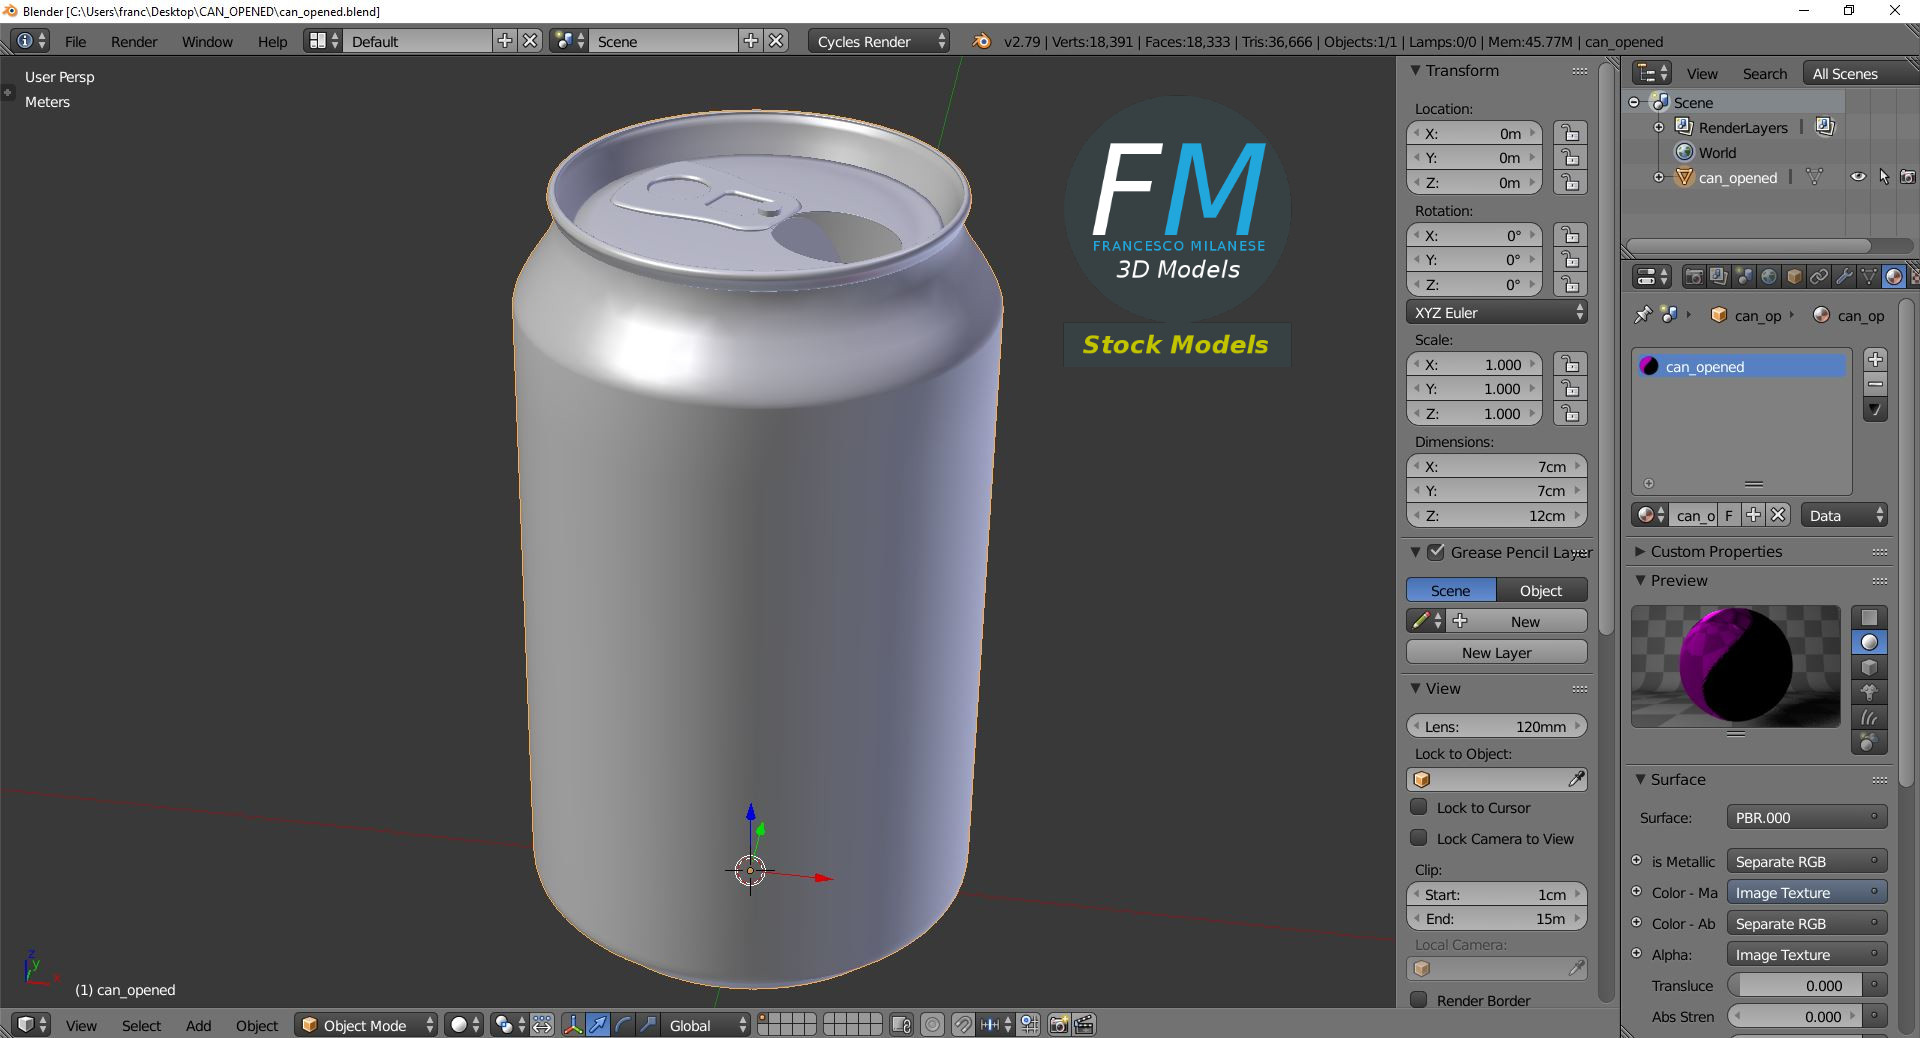This screenshot has width=1920, height=1038.
Task: Switch to the Object tab in Grease Pencil
Action: tap(1539, 590)
